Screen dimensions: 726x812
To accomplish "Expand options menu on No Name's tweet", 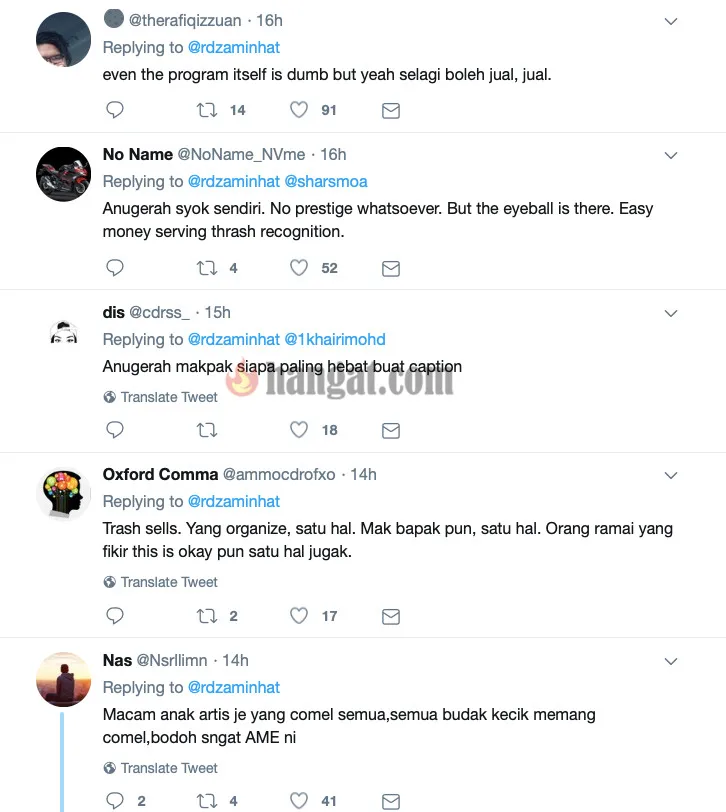I will coord(671,155).
